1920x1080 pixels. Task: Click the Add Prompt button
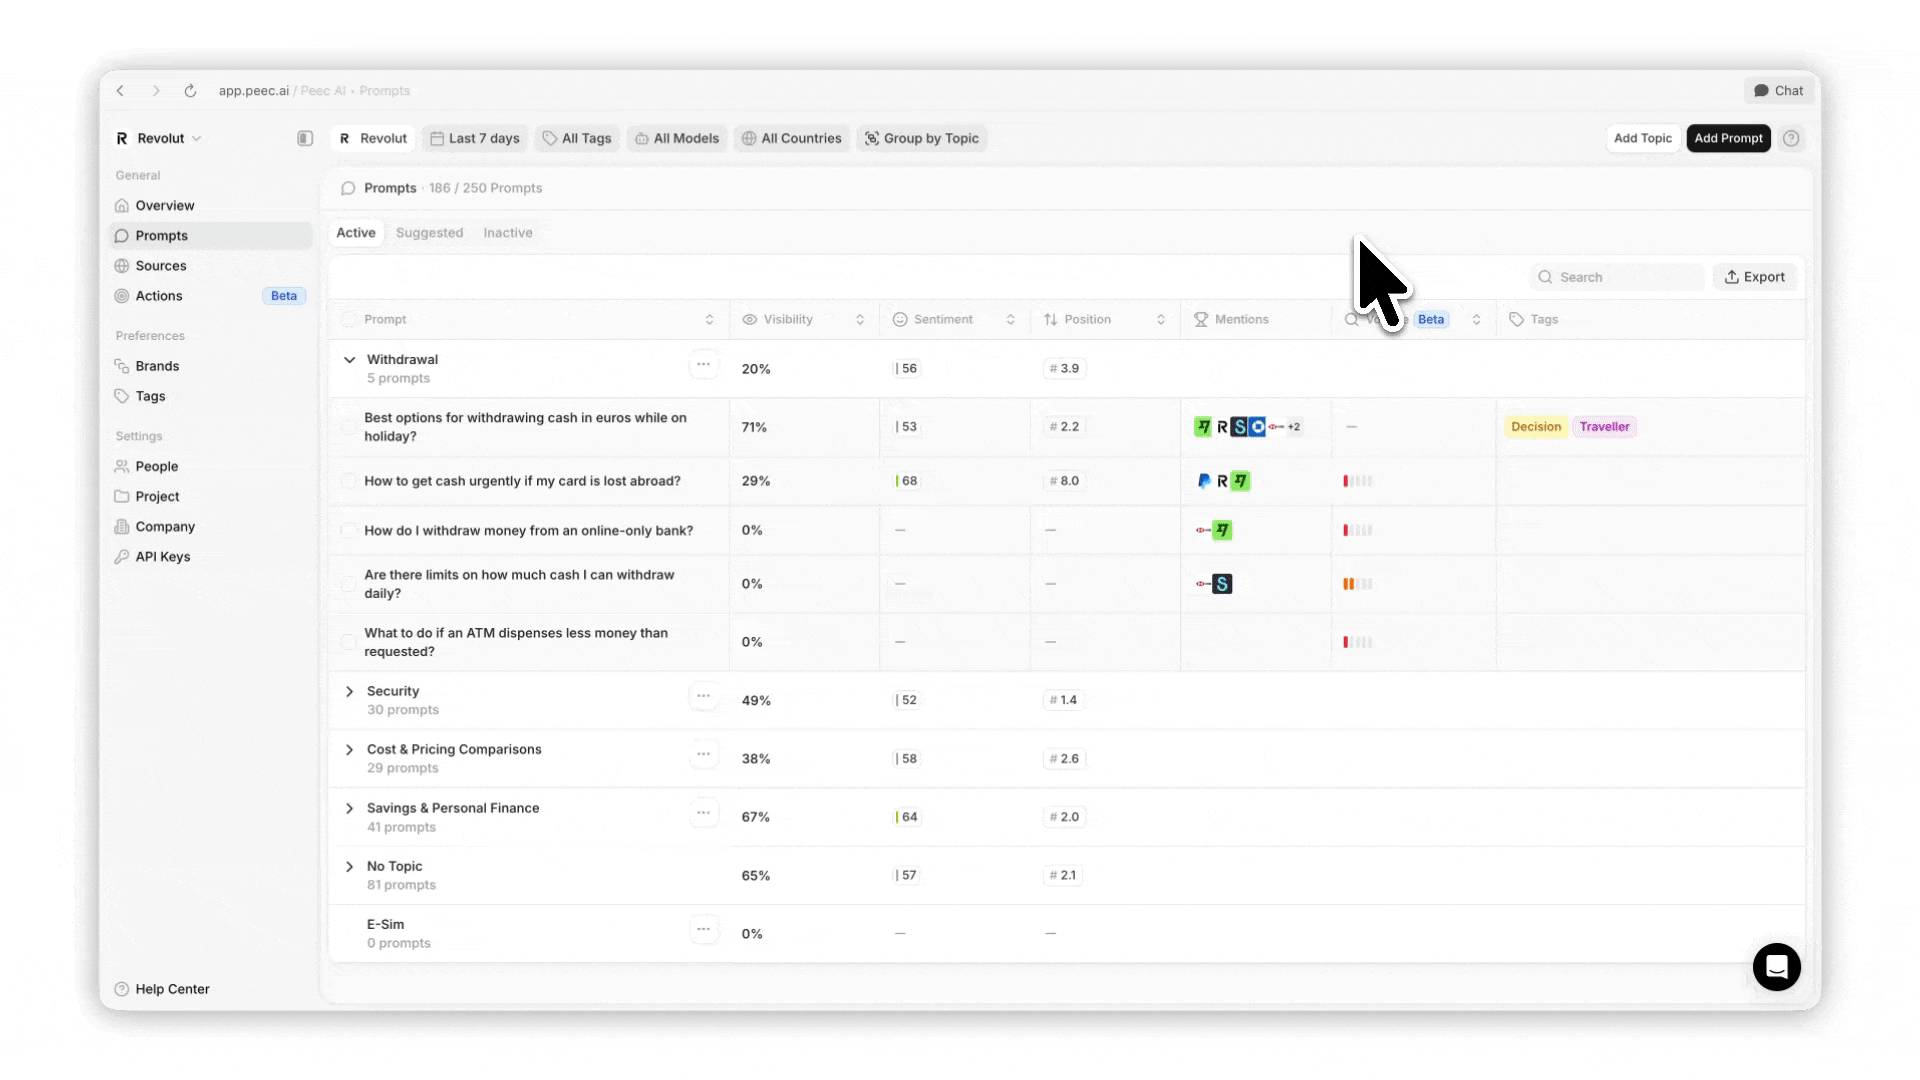[x=1728, y=138]
